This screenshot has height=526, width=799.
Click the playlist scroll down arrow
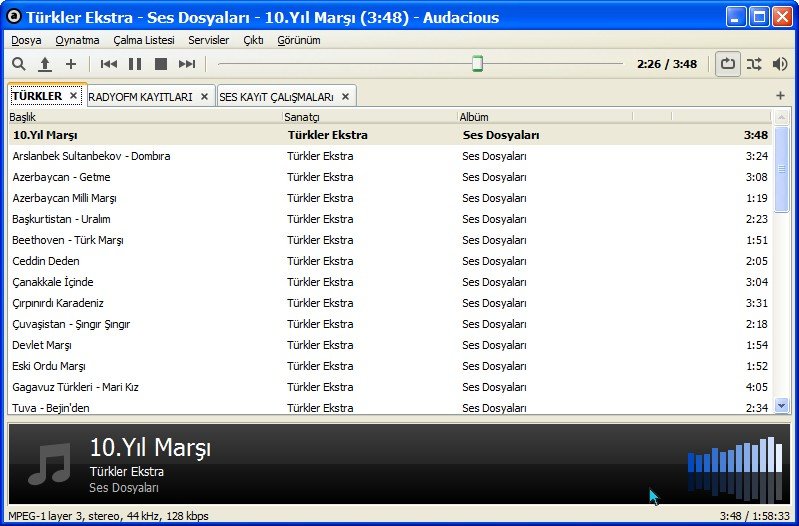click(781, 405)
